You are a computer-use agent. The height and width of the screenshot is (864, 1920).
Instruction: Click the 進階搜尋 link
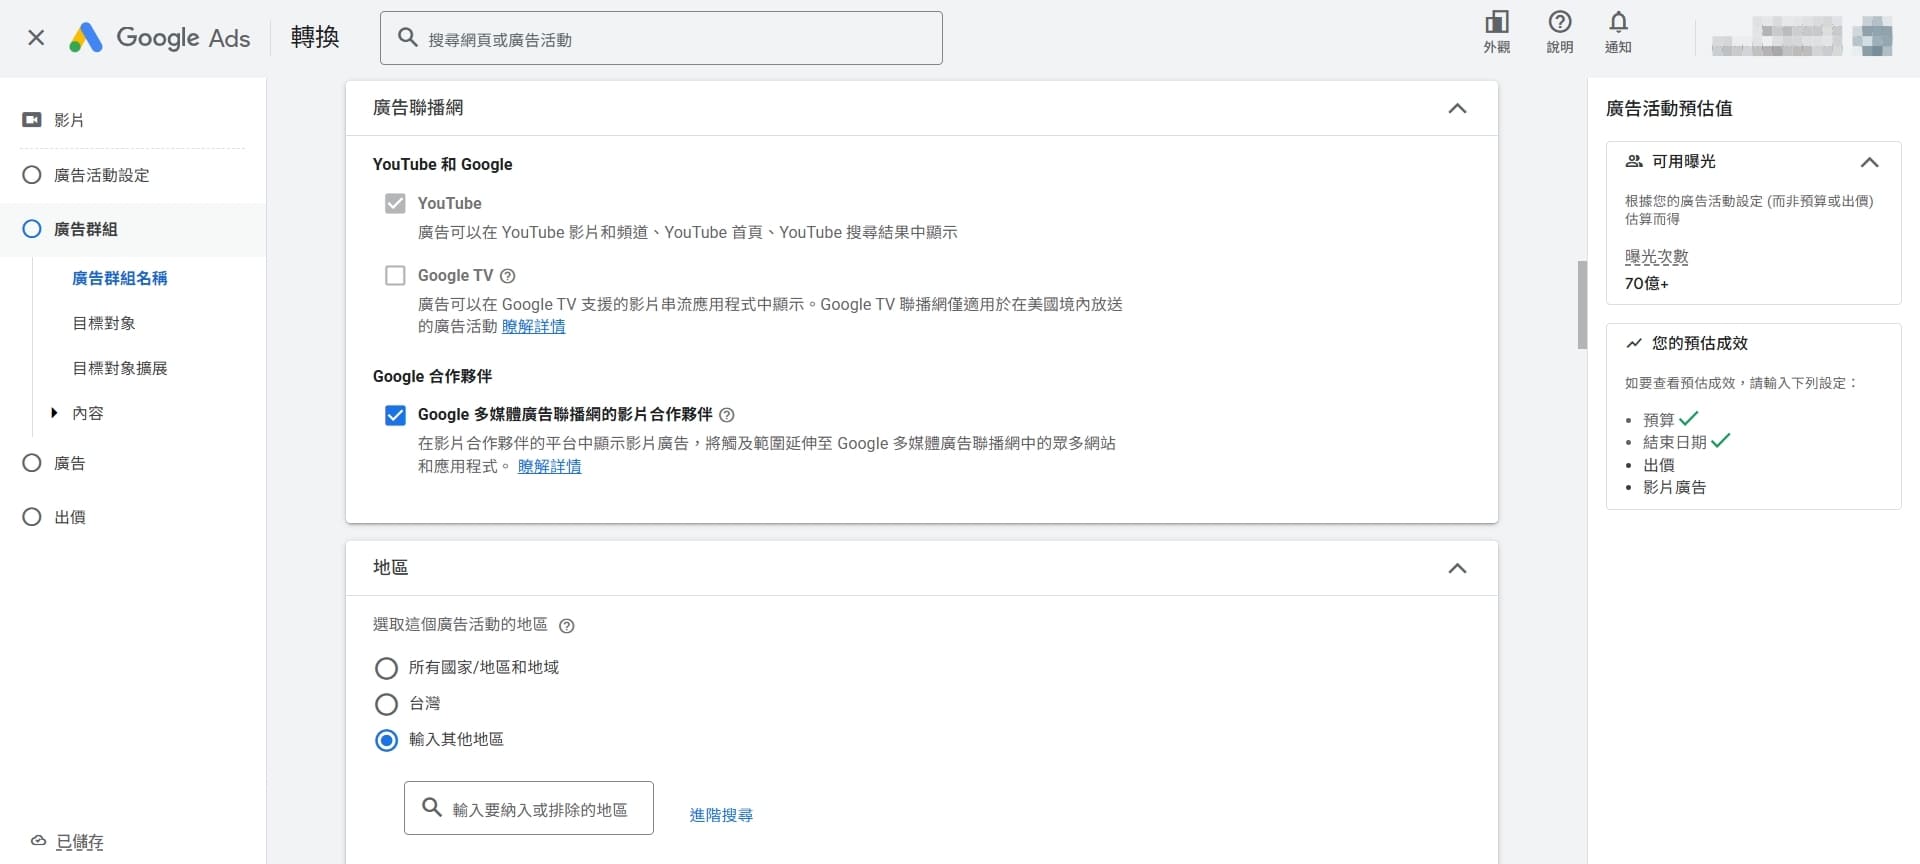tap(721, 815)
